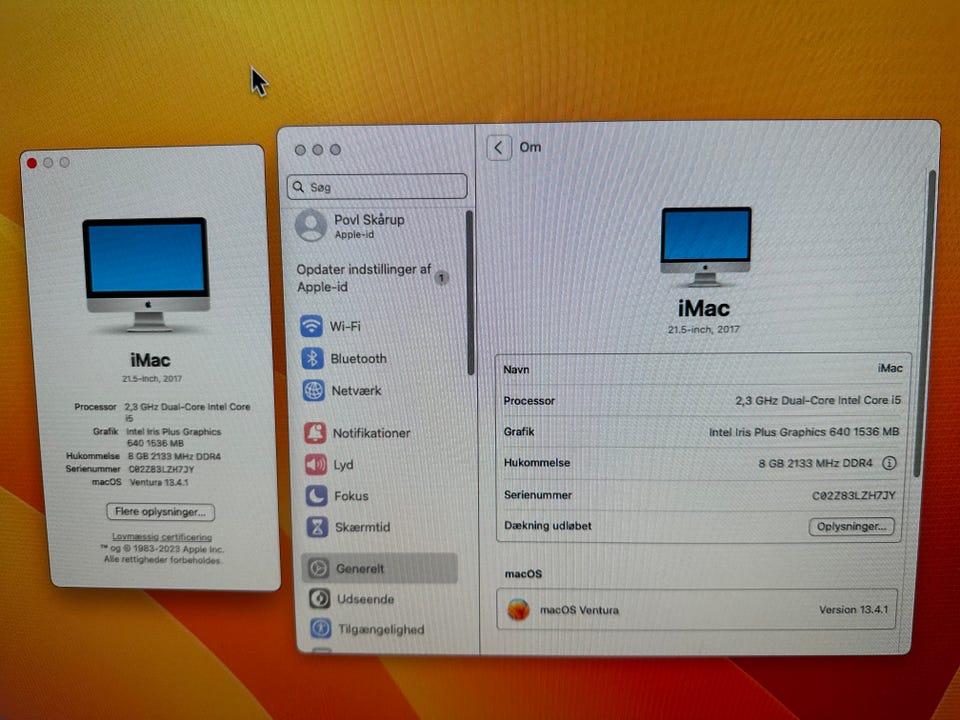This screenshot has width=960, height=720.
Task: Select Generelt in the sidebar
Action: click(x=380, y=568)
